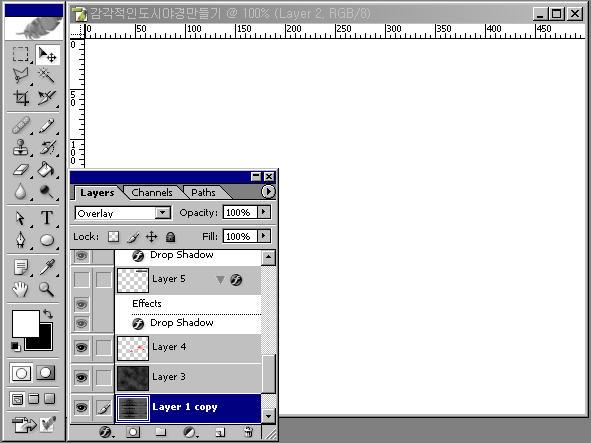
Task: Switch to the Channels tab
Action: (x=152, y=193)
